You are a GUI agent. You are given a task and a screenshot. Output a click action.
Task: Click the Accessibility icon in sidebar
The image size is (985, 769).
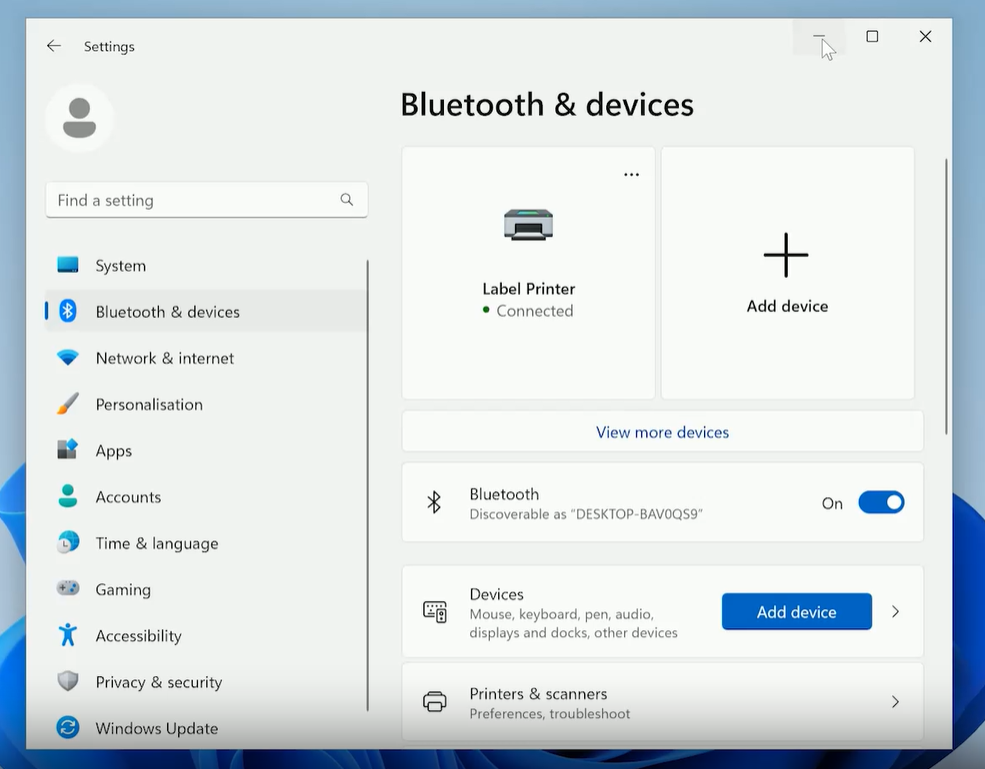[x=68, y=635]
